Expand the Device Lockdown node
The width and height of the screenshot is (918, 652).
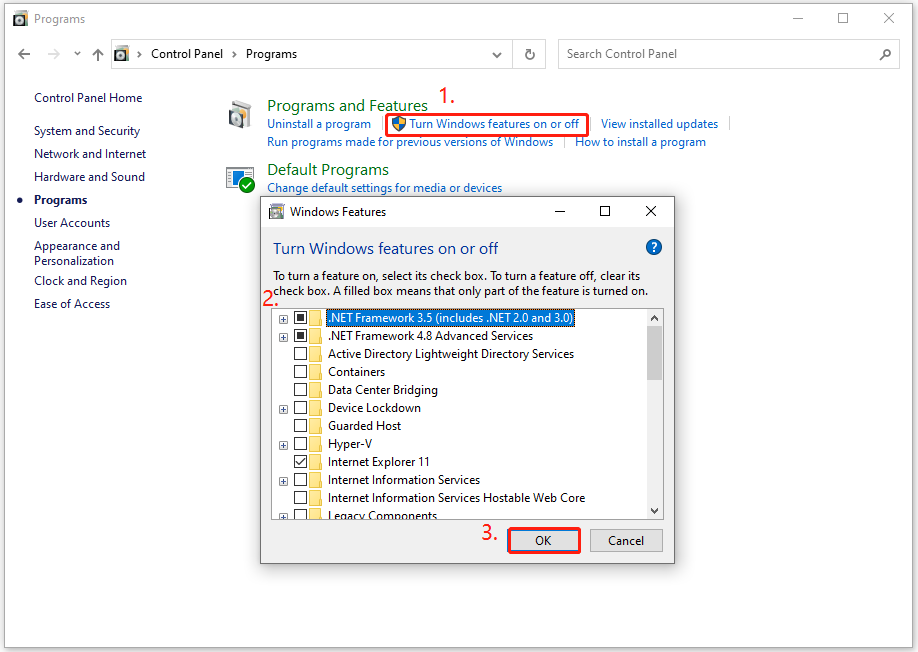pyautogui.click(x=283, y=409)
